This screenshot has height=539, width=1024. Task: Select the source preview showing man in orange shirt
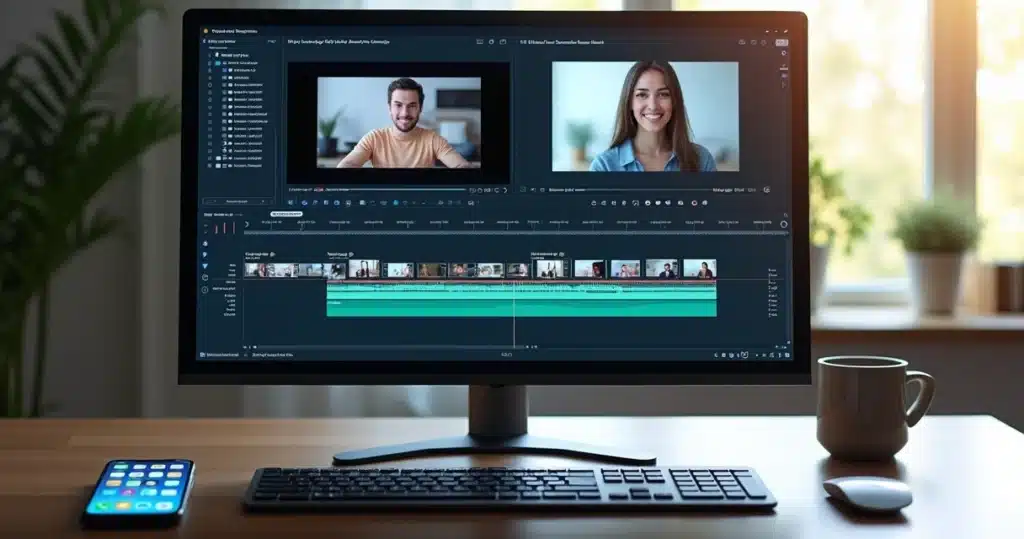pyautogui.click(x=399, y=123)
